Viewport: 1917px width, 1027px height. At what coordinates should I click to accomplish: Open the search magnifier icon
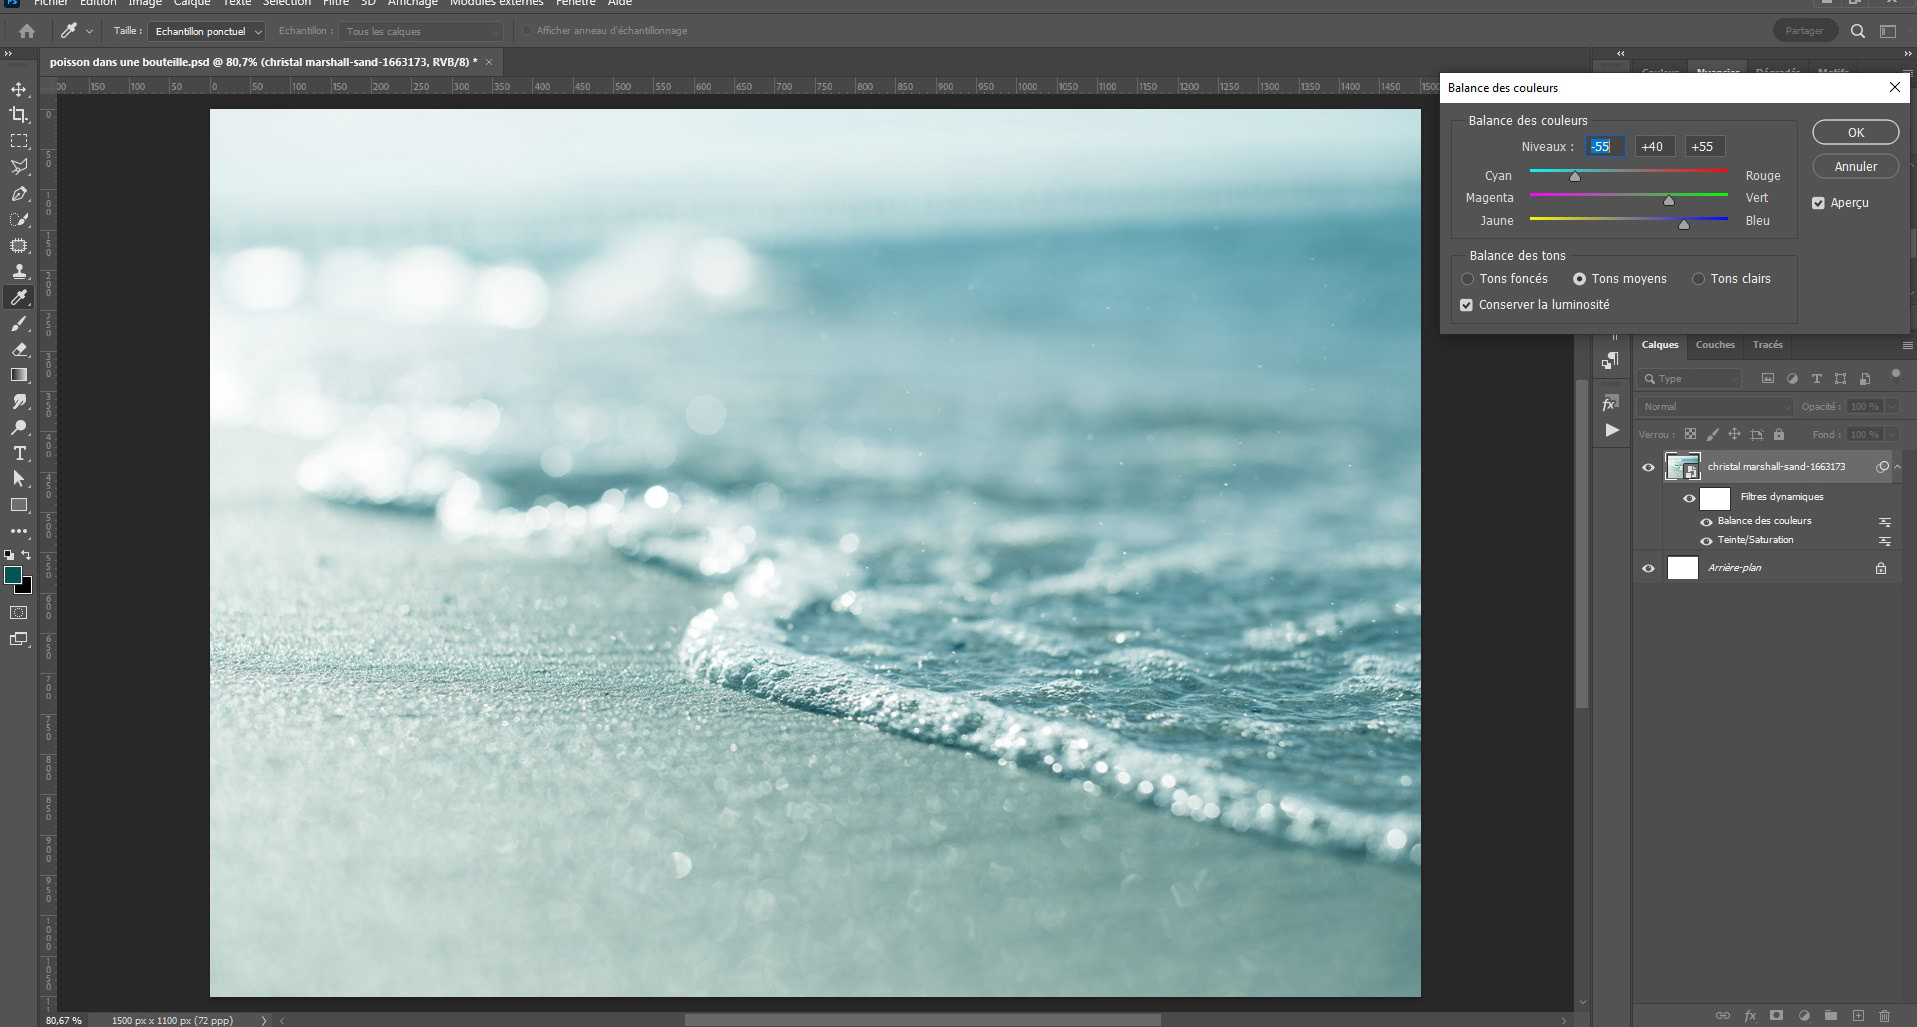click(x=1858, y=31)
